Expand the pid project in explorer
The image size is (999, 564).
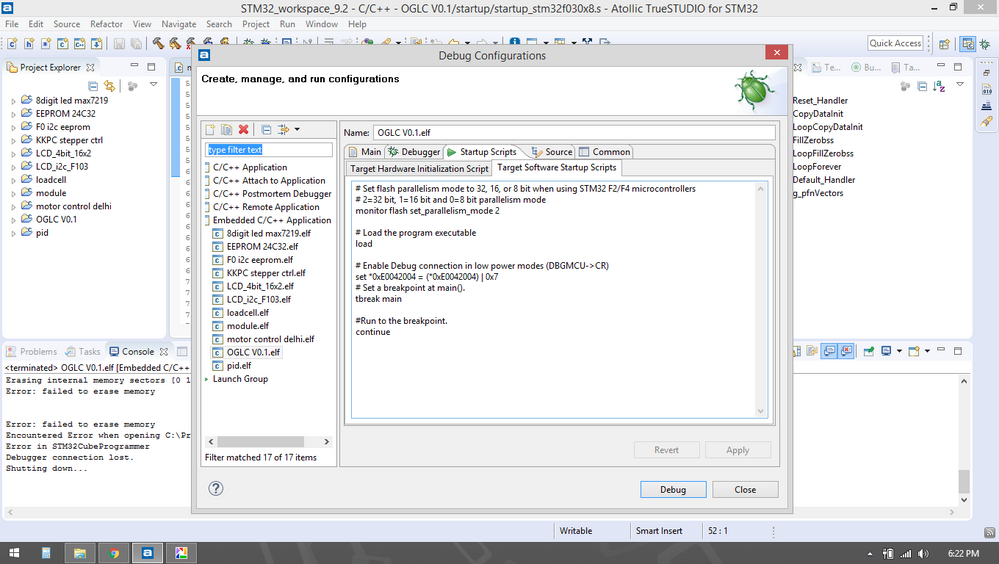13,233
